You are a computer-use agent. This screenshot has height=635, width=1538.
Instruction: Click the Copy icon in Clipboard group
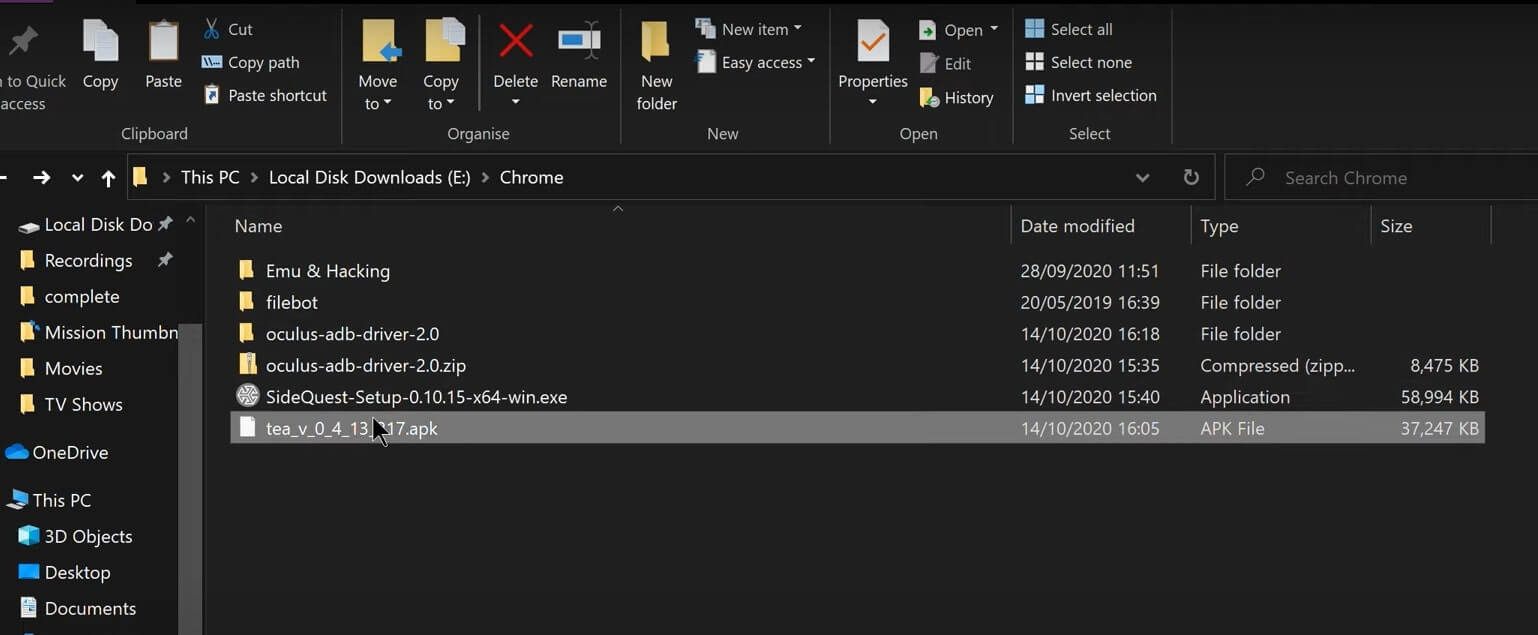[x=100, y=43]
